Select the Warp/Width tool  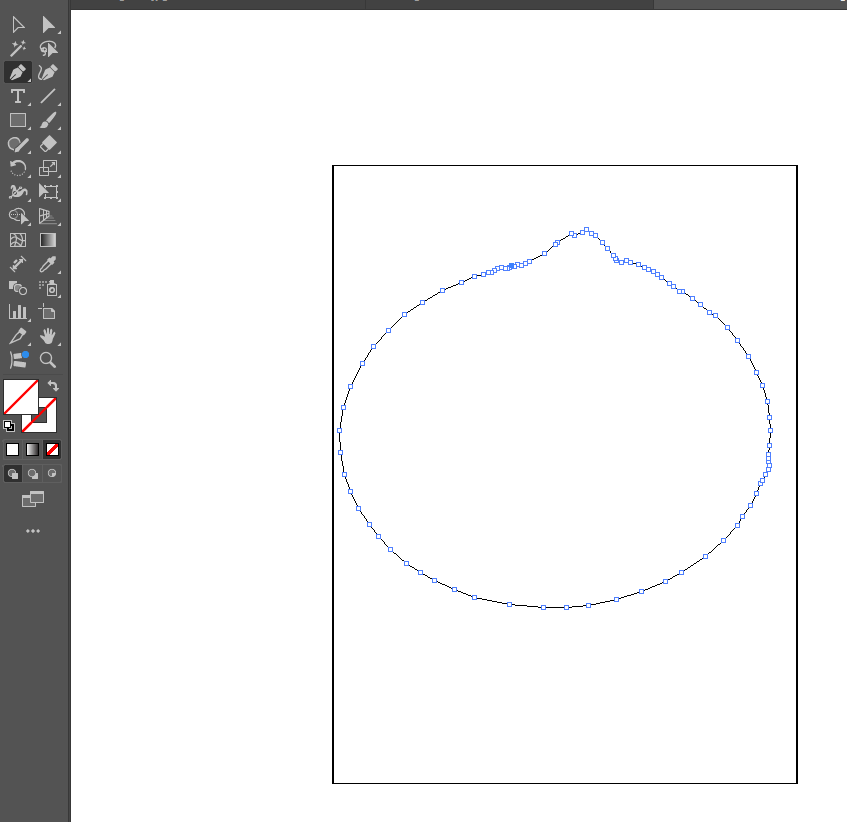point(18,192)
